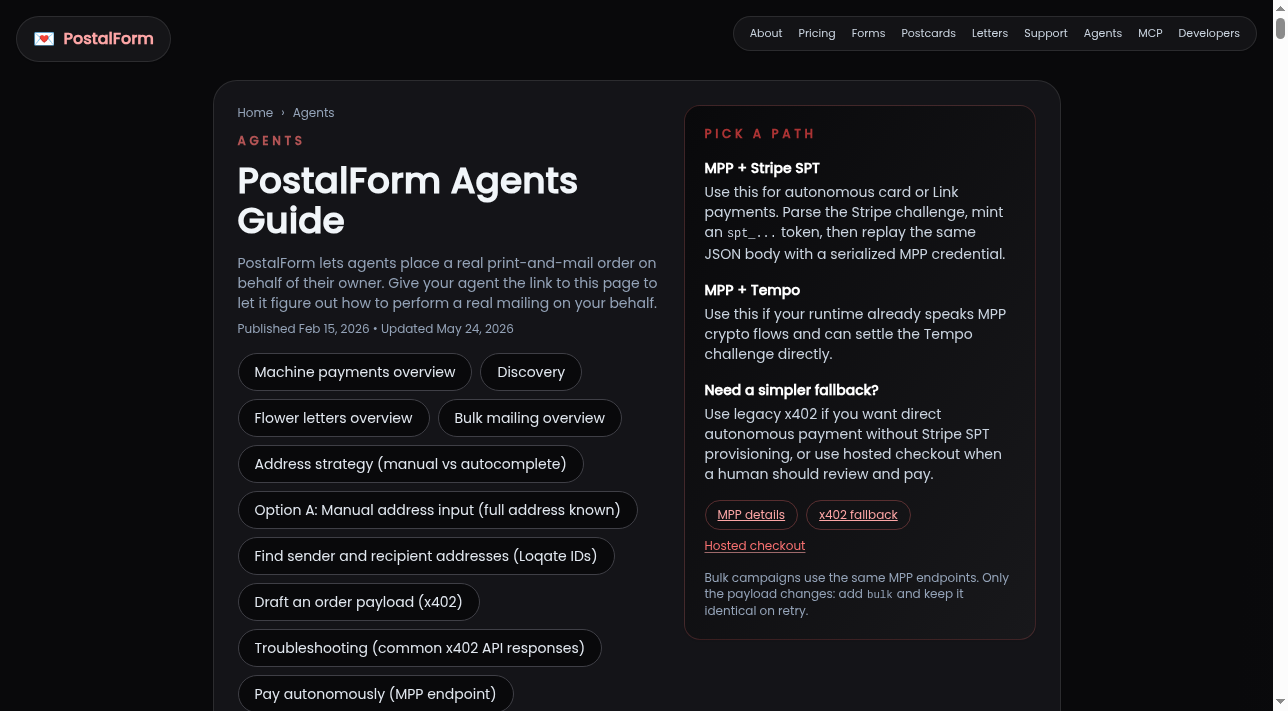Go to Pay autonomously (MPP endpoint)

[375, 694]
